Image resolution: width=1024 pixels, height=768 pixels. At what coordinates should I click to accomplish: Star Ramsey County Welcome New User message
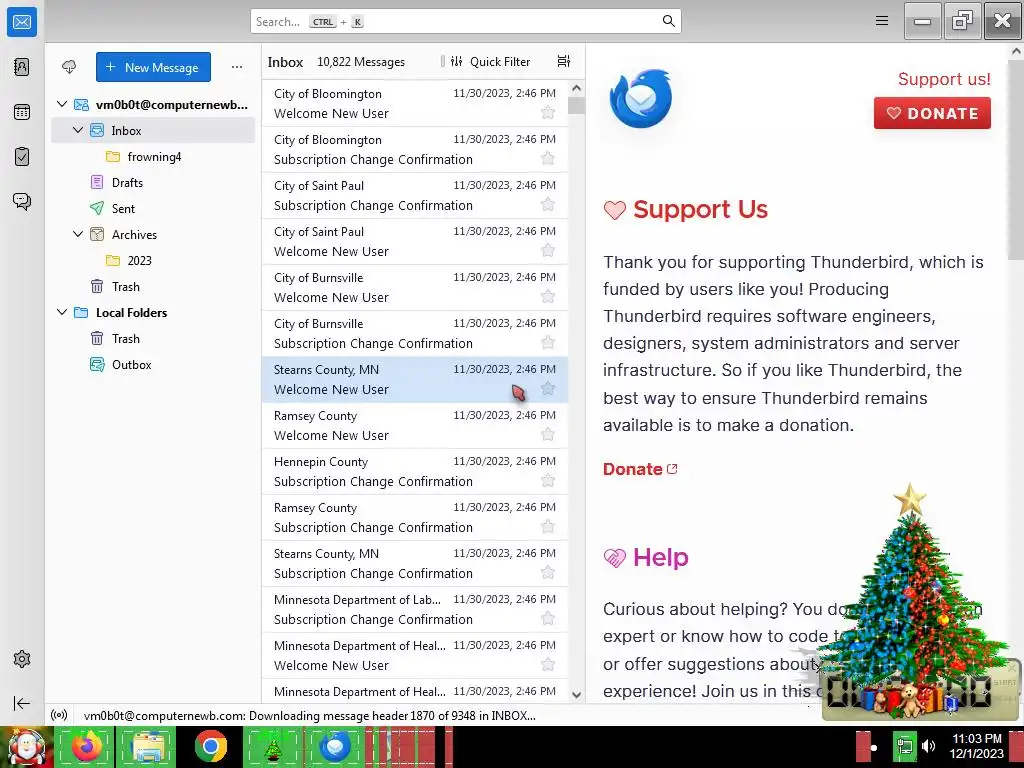pyautogui.click(x=548, y=434)
